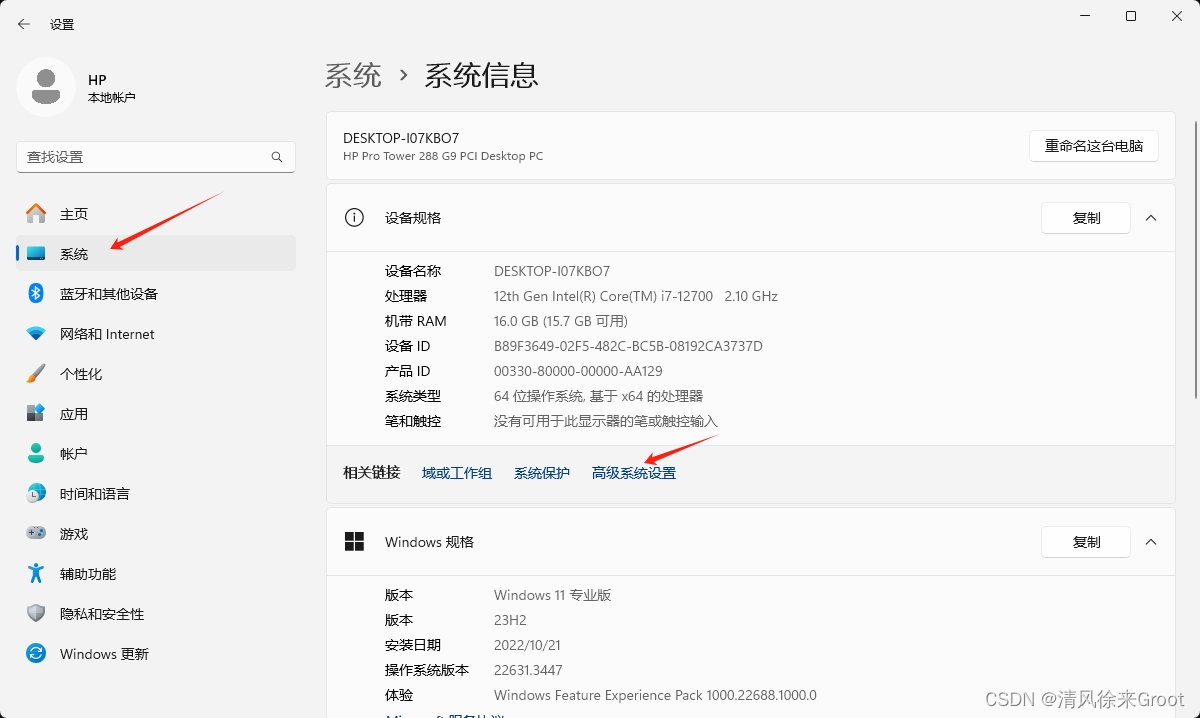Collapse the Windows 规格 section chevron
Viewport: 1200px width, 718px height.
(x=1151, y=542)
